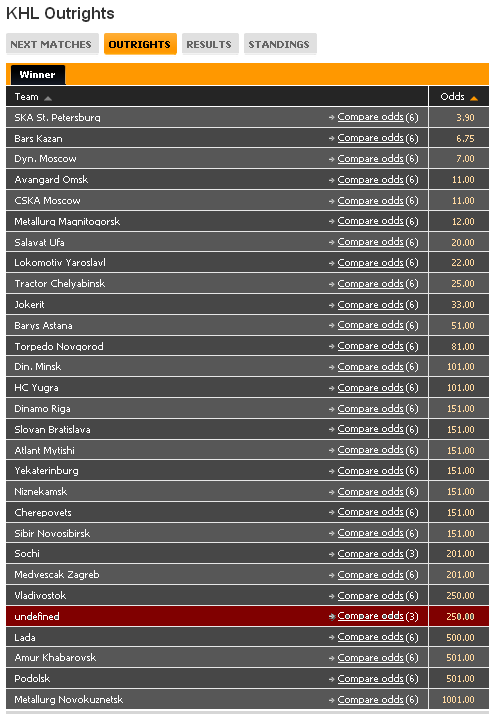Screen dimensions: 492x714
Task: Click arrow icon beside SKA St. Petersburg compare odds
Action: tap(332, 117)
